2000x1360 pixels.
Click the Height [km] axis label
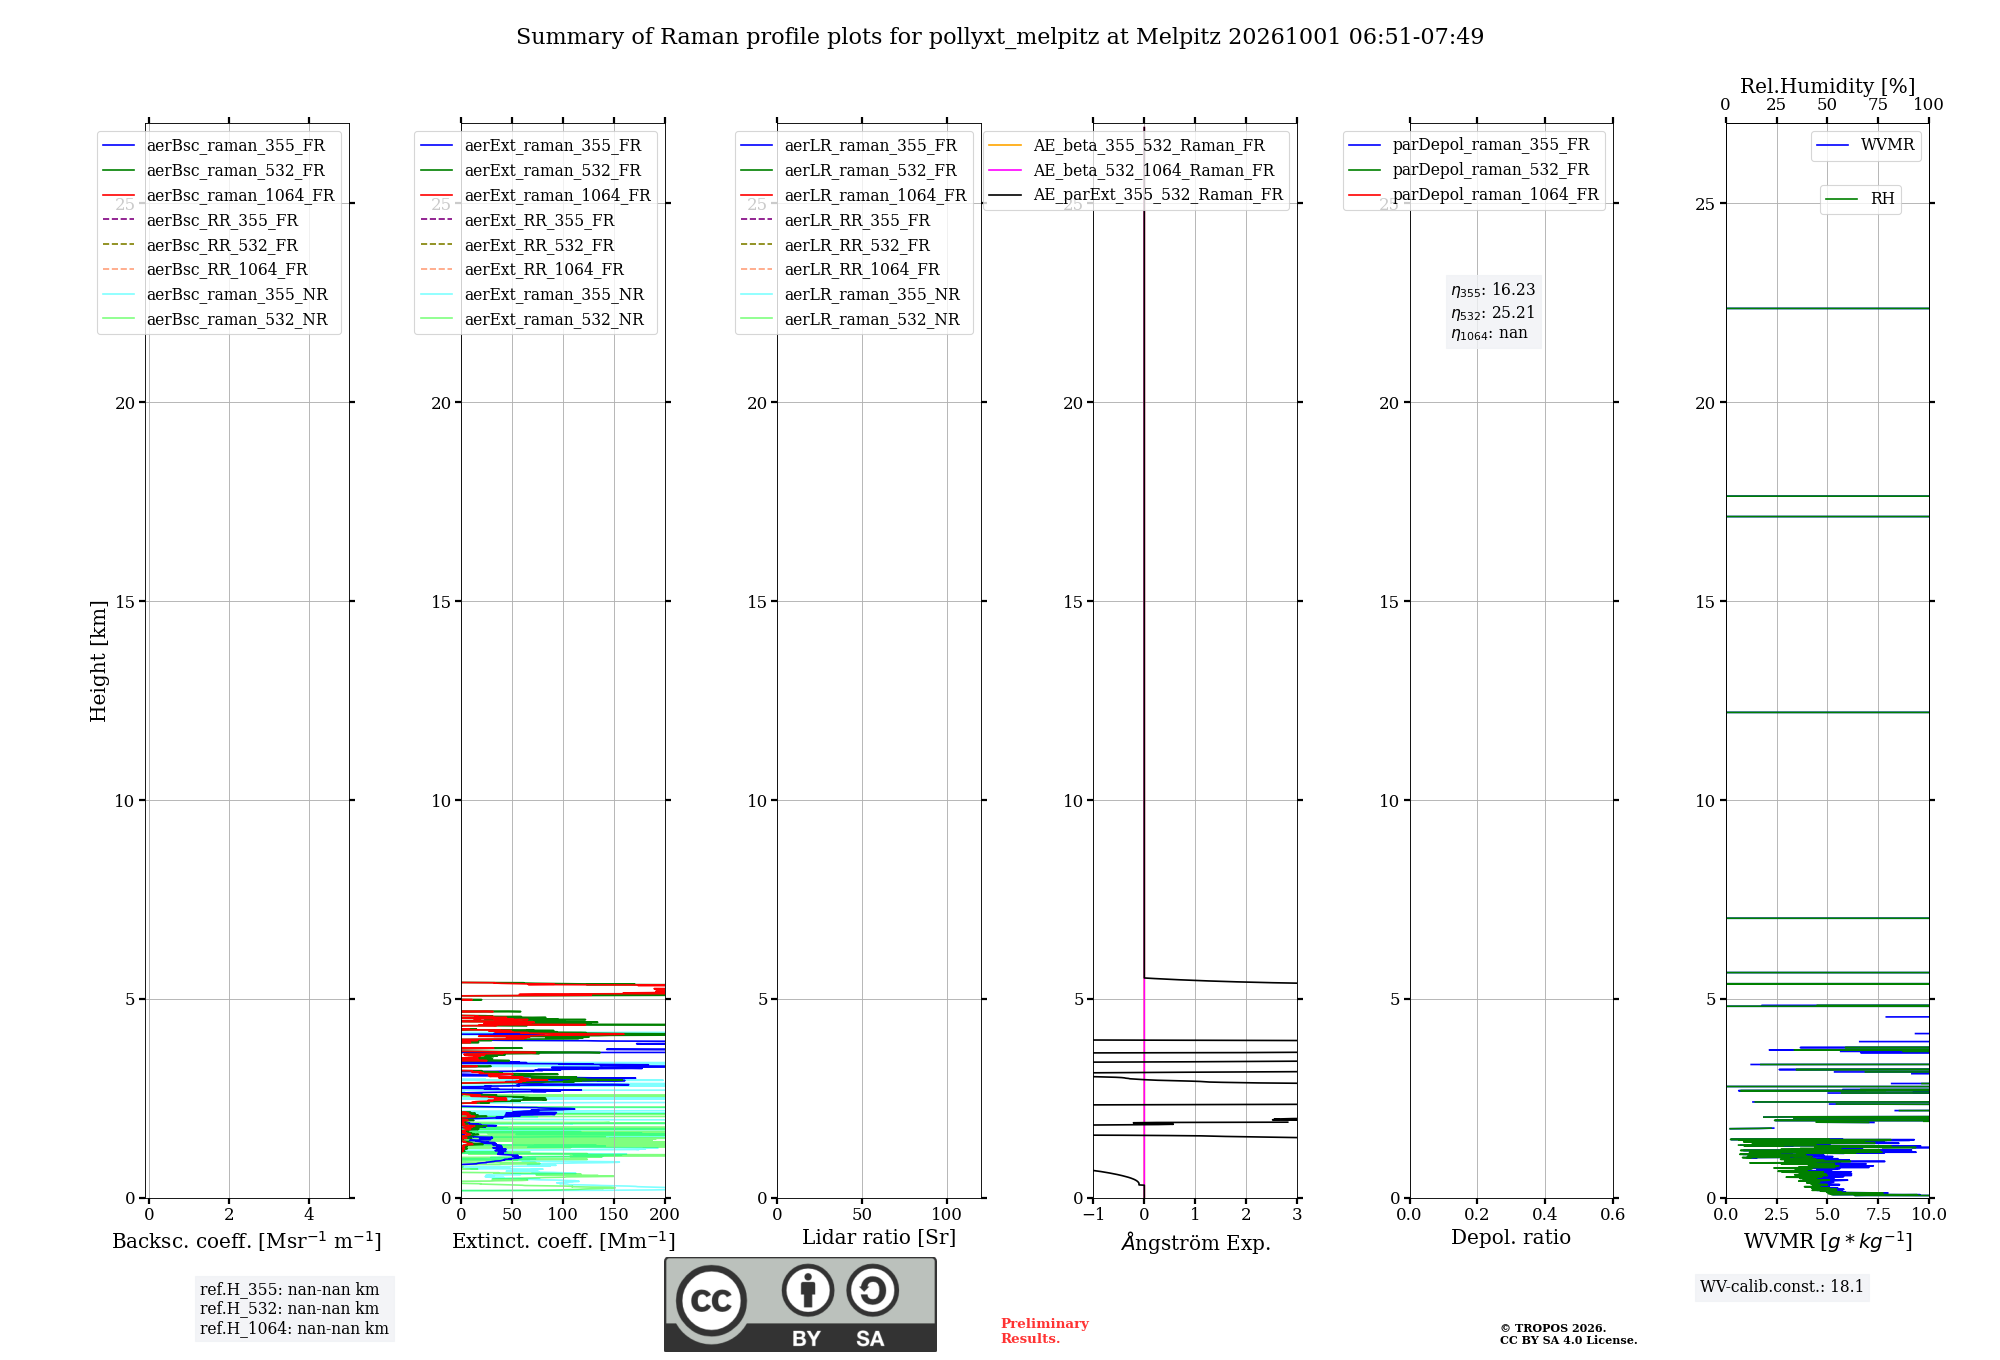click(x=98, y=661)
